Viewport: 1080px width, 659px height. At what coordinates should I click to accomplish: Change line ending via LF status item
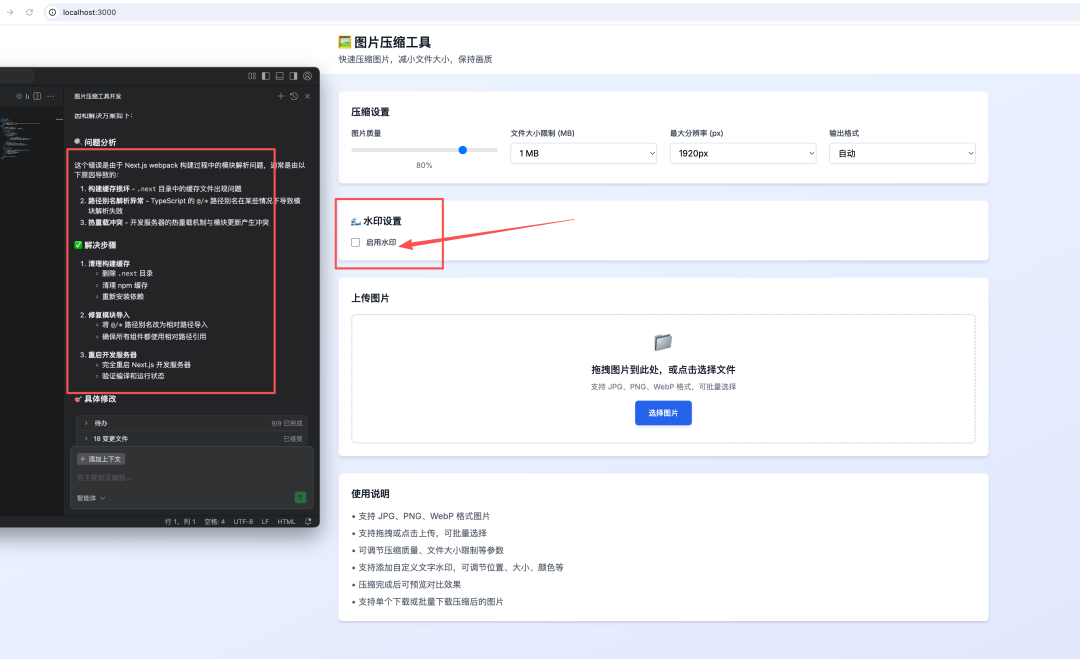pyautogui.click(x=265, y=521)
